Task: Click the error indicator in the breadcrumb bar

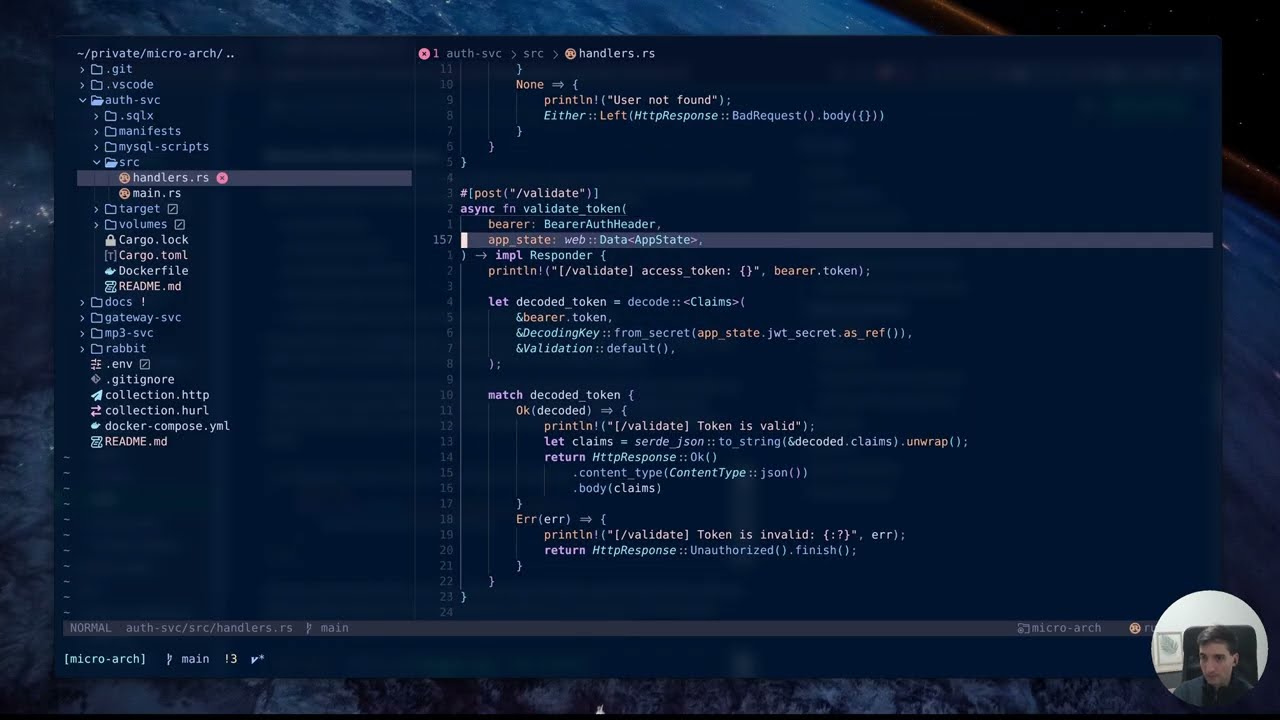Action: (424, 54)
